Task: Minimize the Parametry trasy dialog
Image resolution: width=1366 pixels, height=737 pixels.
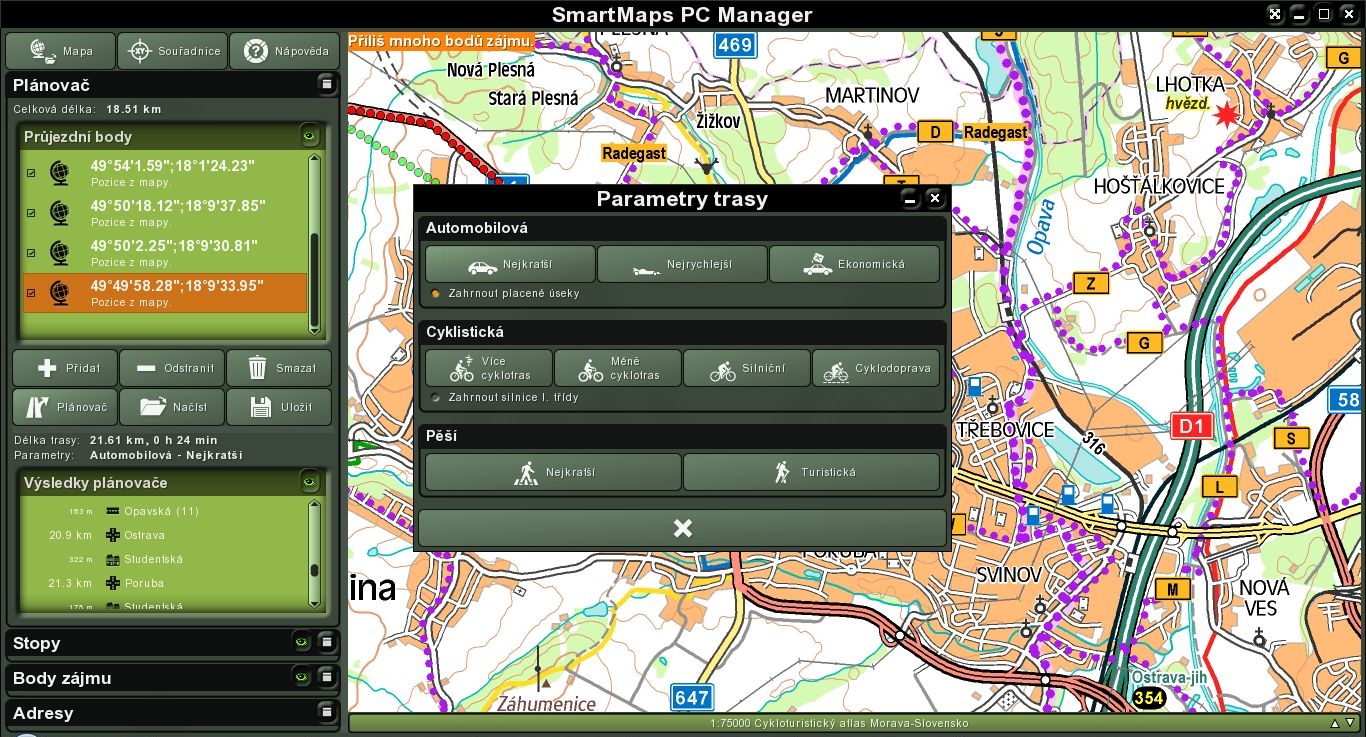Action: point(910,198)
